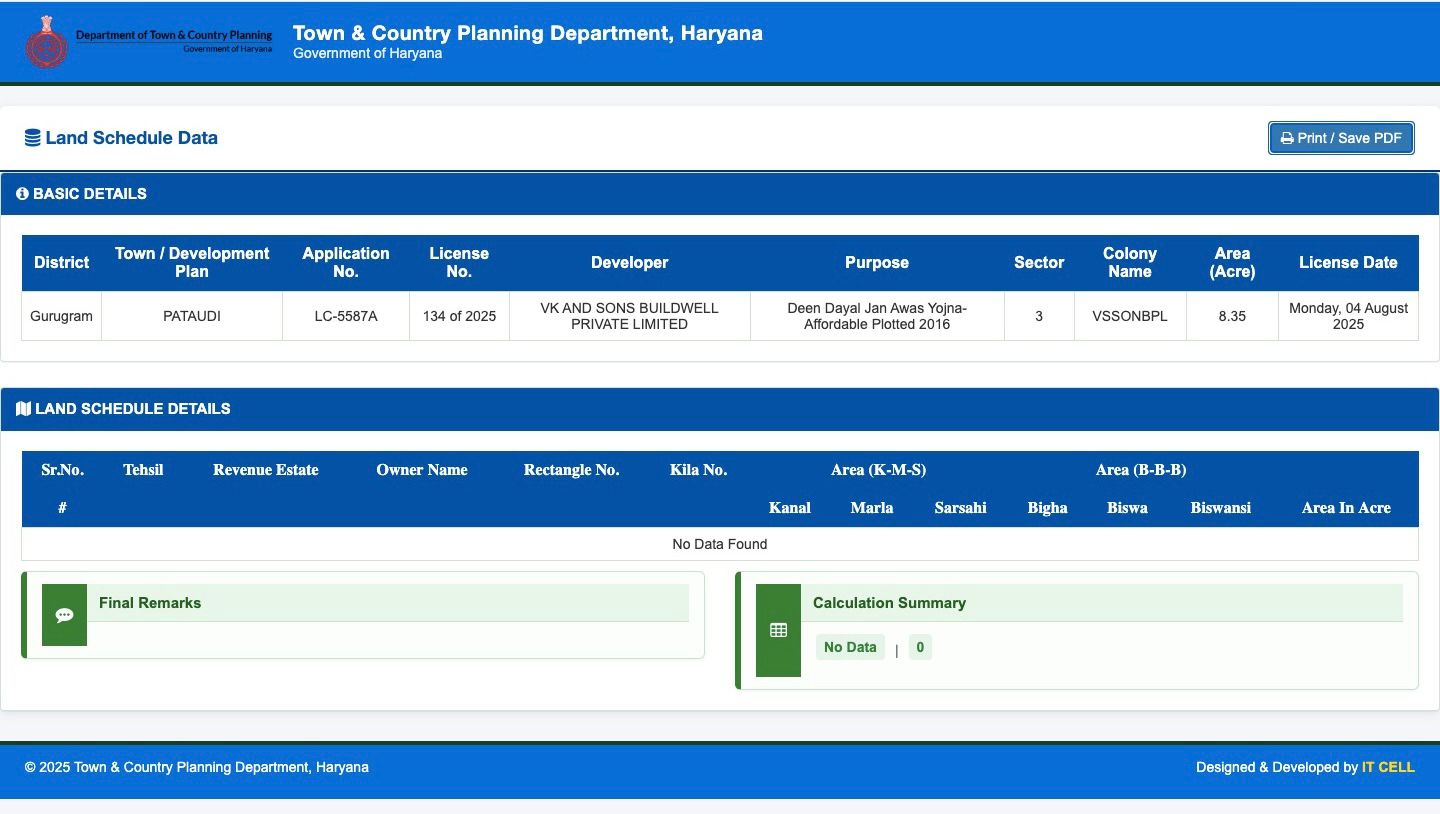The width and height of the screenshot is (1440, 814).
Task: Click the table grid Calculation Summary icon
Action: (x=778, y=630)
